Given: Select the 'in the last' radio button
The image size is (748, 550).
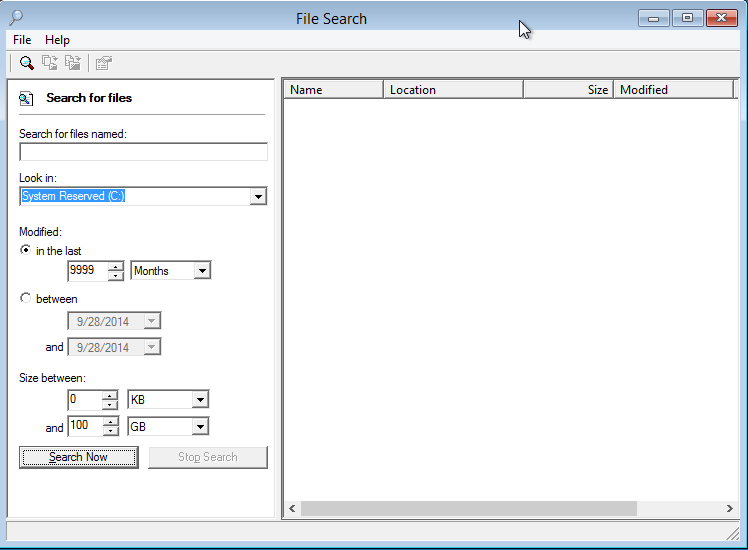Looking at the screenshot, I should [x=26, y=251].
